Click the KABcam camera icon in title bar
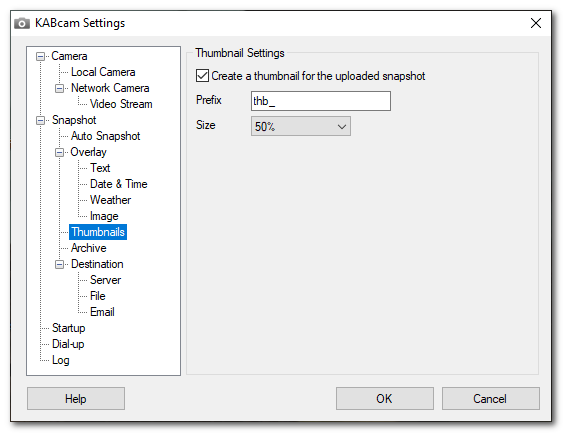Image resolution: width=563 pixels, height=433 pixels. pyautogui.click(x=22, y=23)
